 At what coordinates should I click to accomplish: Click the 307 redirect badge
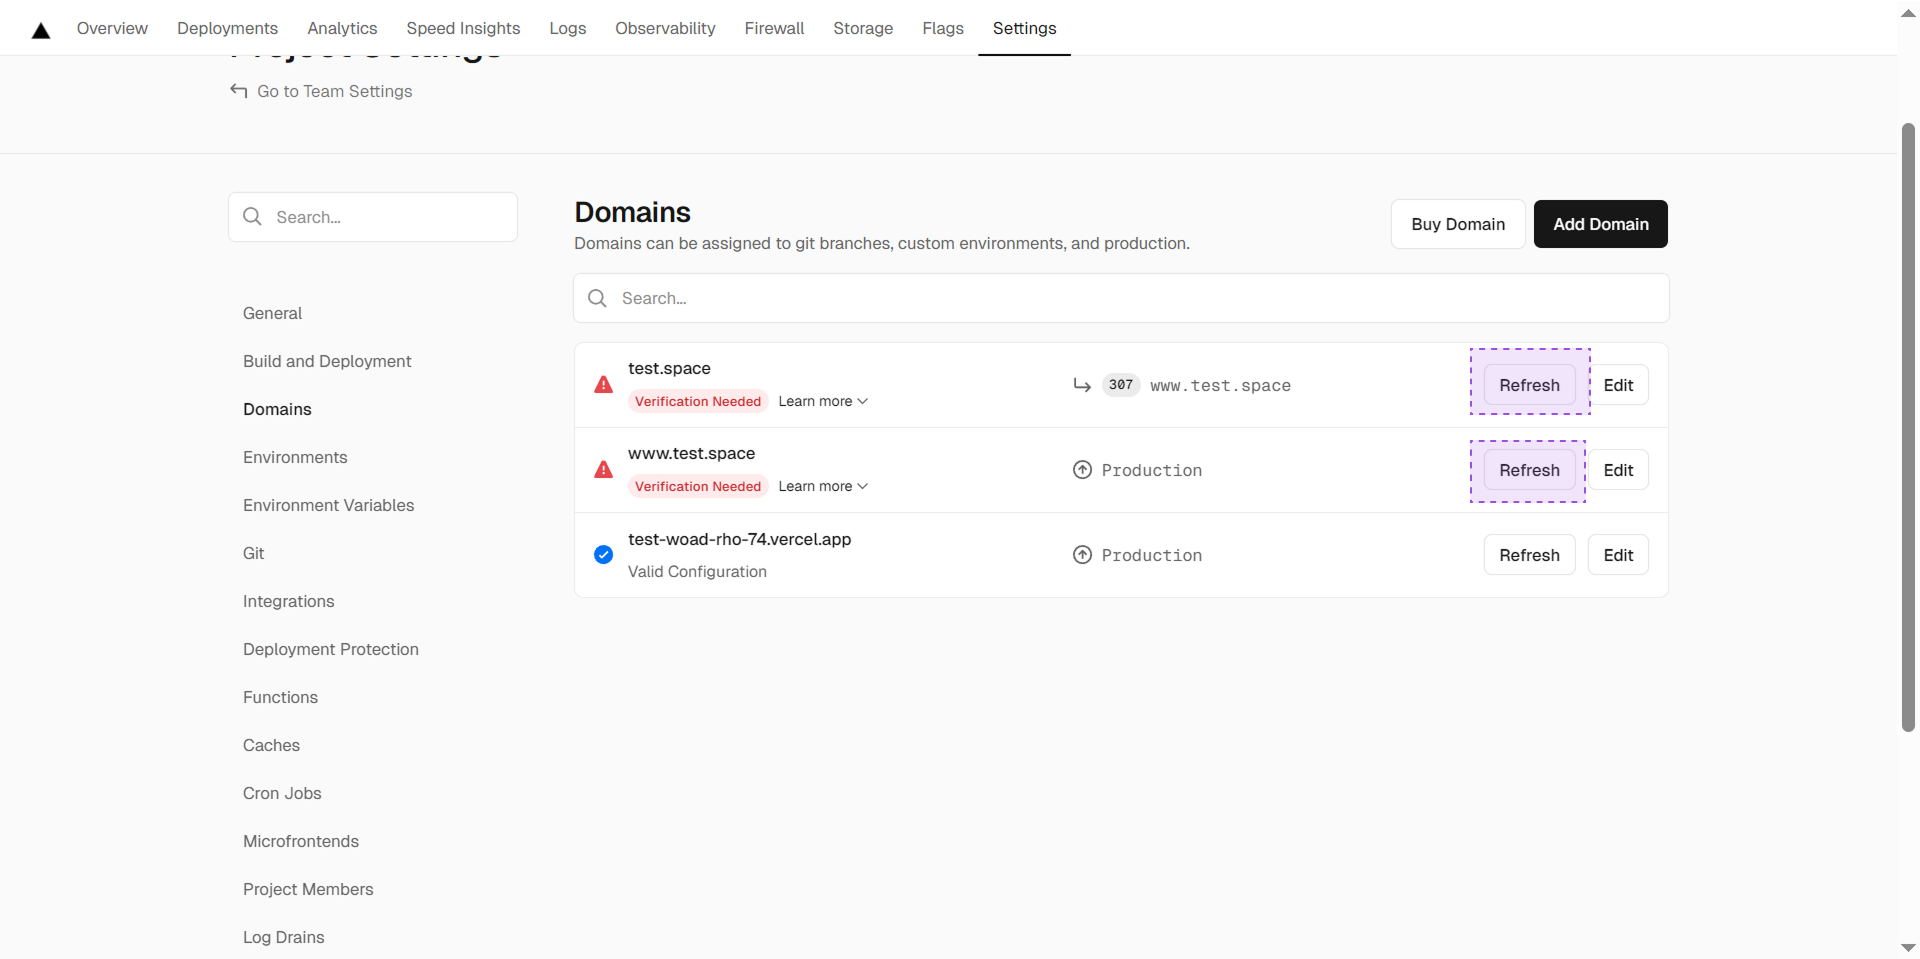[1121, 385]
